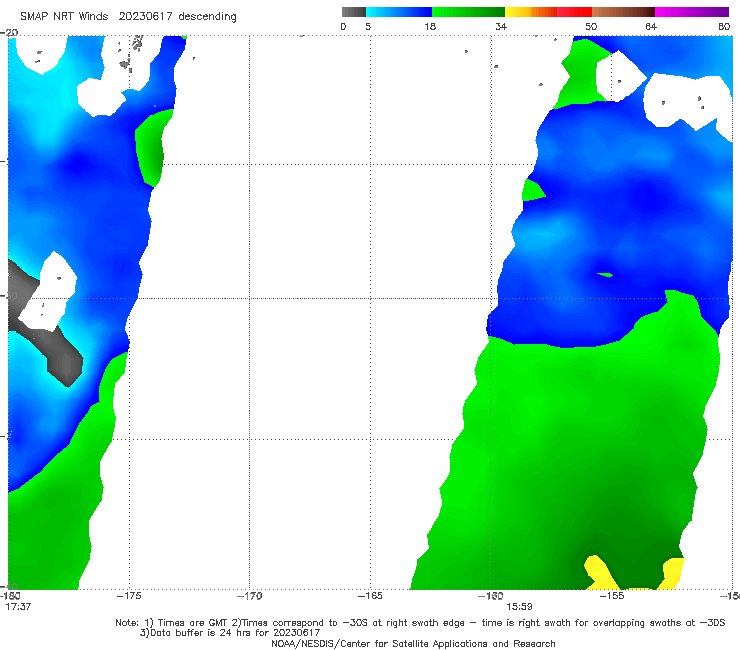Click the 'Times are GMT' note line
This screenshot has width=740, height=650.
(x=420, y=623)
